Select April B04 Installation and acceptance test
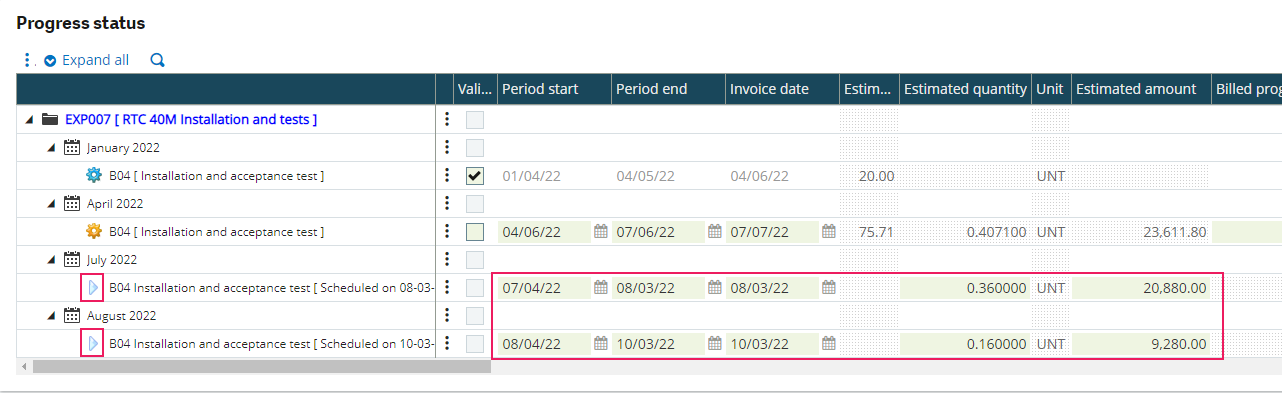 217,232
